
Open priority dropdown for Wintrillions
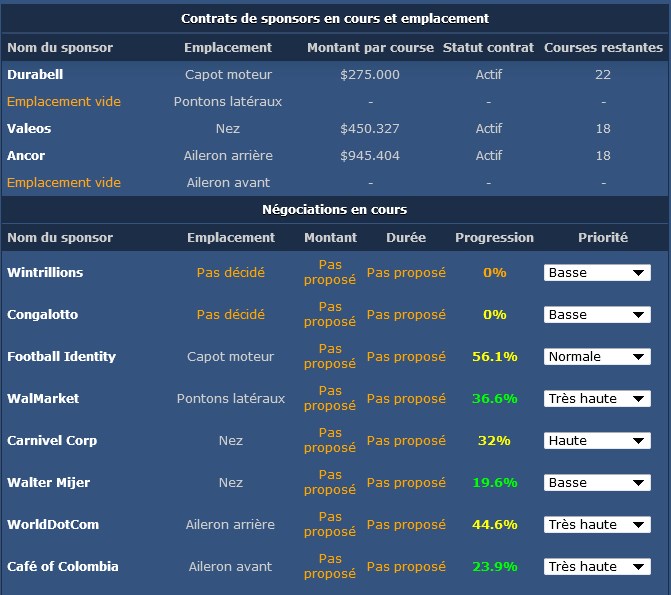(597, 273)
